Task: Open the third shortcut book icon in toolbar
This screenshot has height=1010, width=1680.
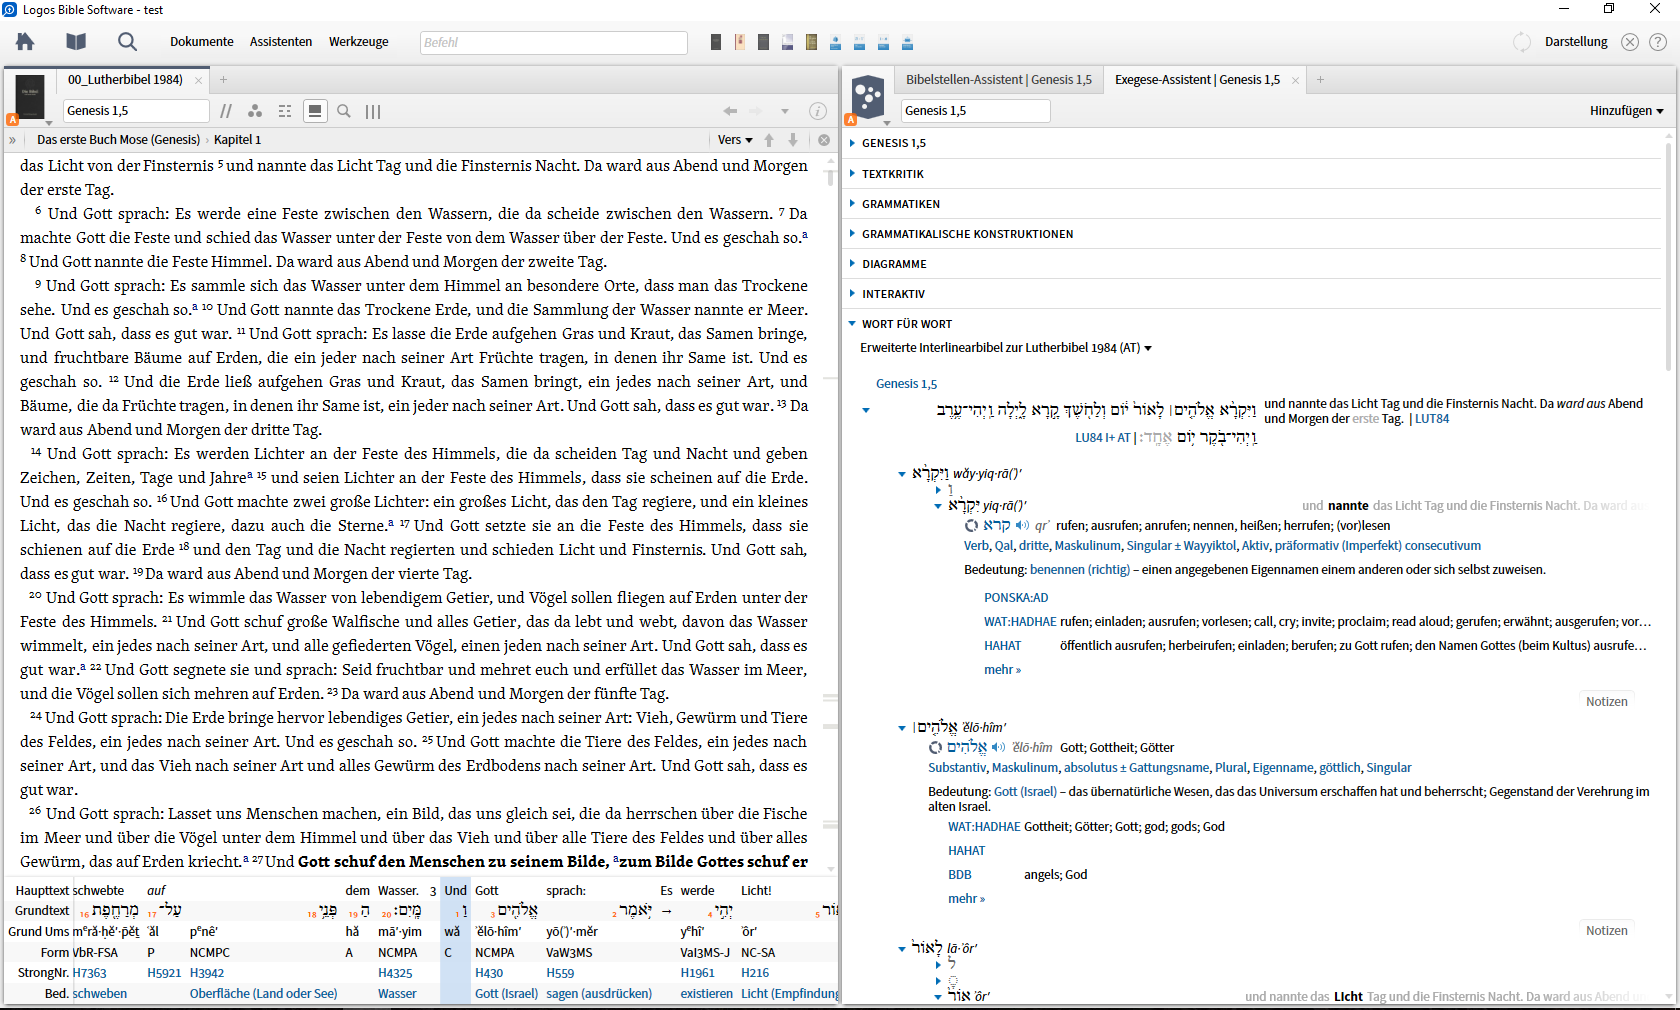Action: tap(764, 42)
